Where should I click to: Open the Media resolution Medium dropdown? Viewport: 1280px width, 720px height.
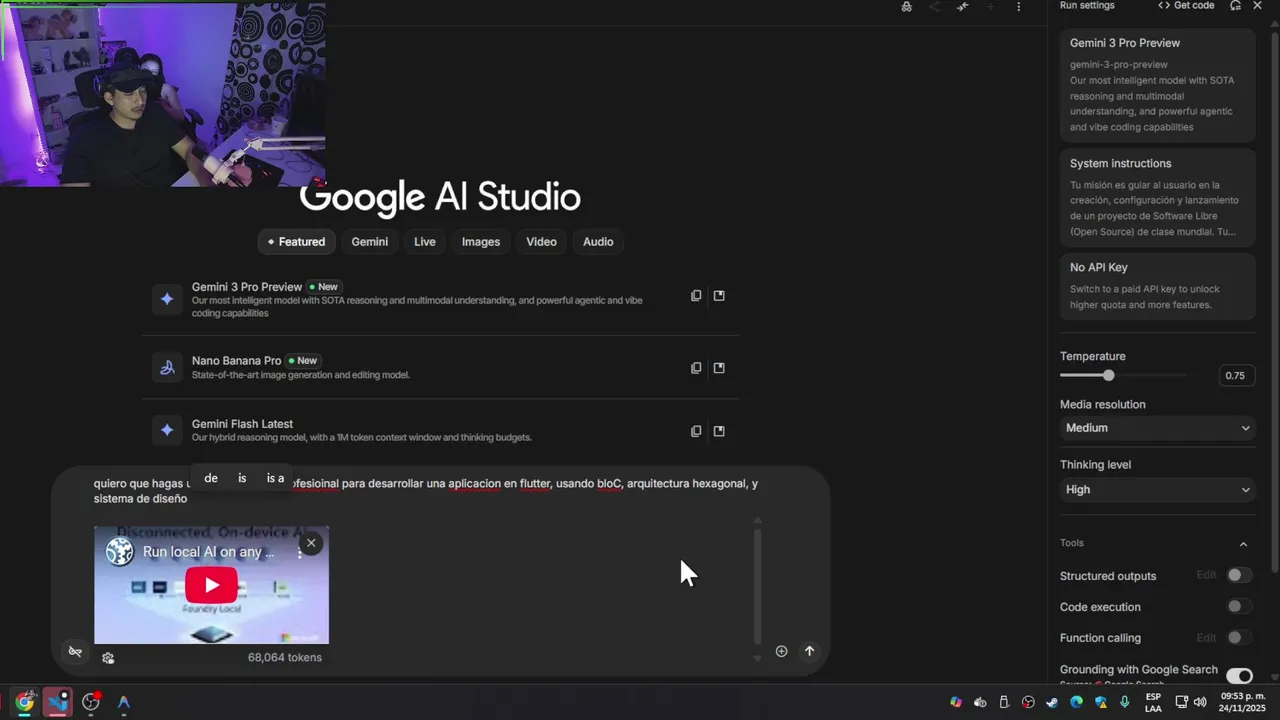tap(1157, 428)
